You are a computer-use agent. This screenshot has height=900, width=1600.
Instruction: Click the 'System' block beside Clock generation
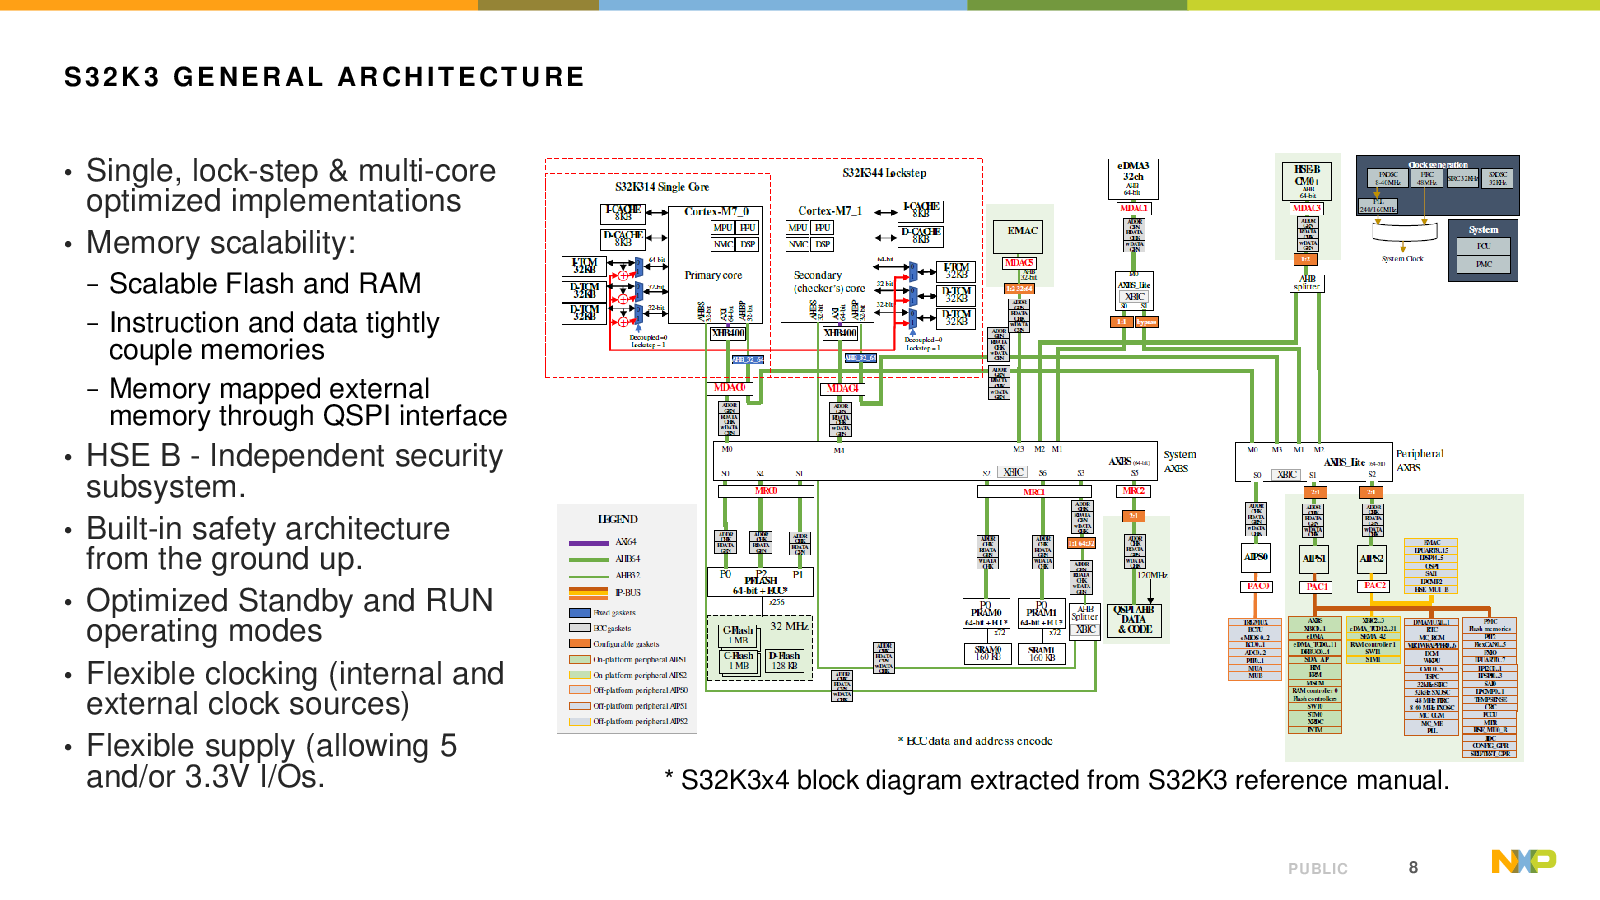pyautogui.click(x=1484, y=250)
